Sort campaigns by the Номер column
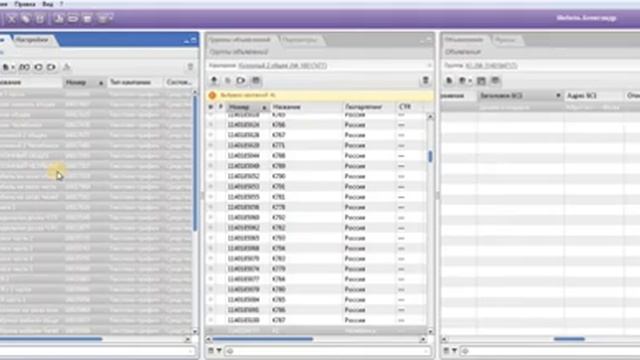The image size is (640, 360). [84, 82]
